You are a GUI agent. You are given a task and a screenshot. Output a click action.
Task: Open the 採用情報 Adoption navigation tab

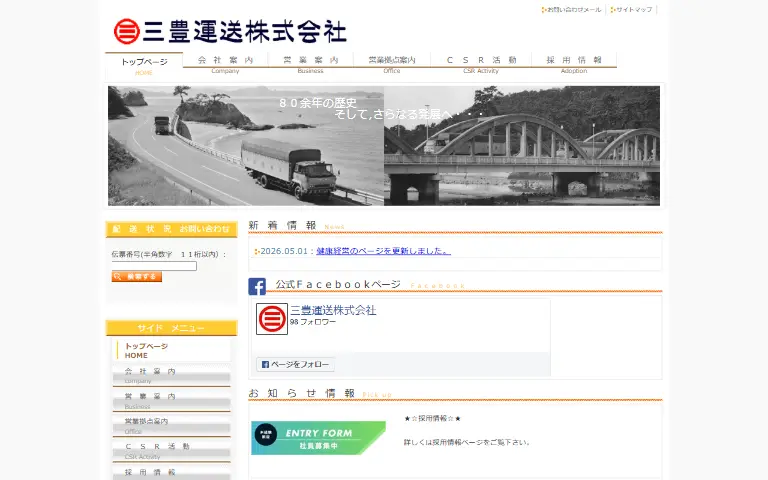click(574, 64)
